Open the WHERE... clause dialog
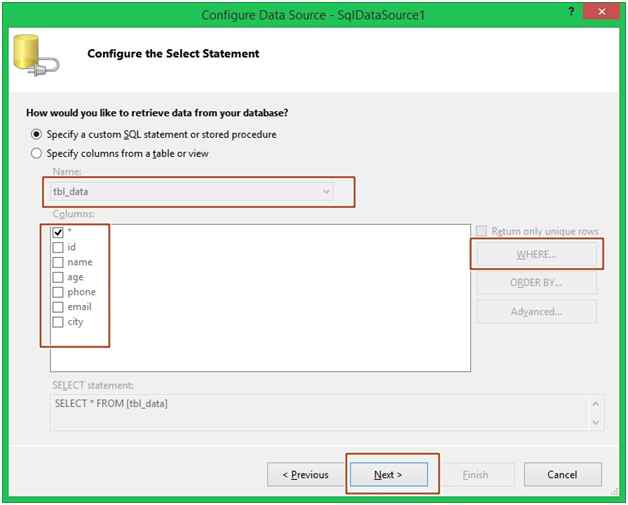This screenshot has width=628, height=505. tap(536, 254)
